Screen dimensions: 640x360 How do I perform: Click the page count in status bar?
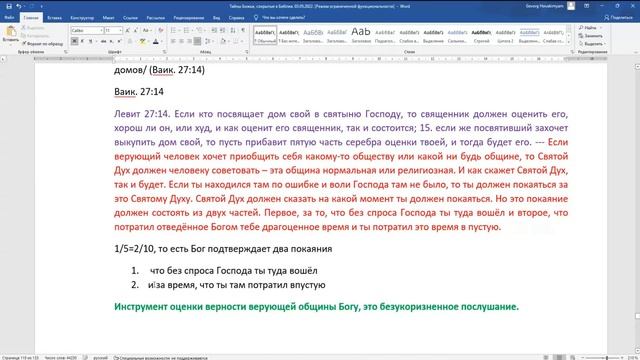tap(20, 358)
